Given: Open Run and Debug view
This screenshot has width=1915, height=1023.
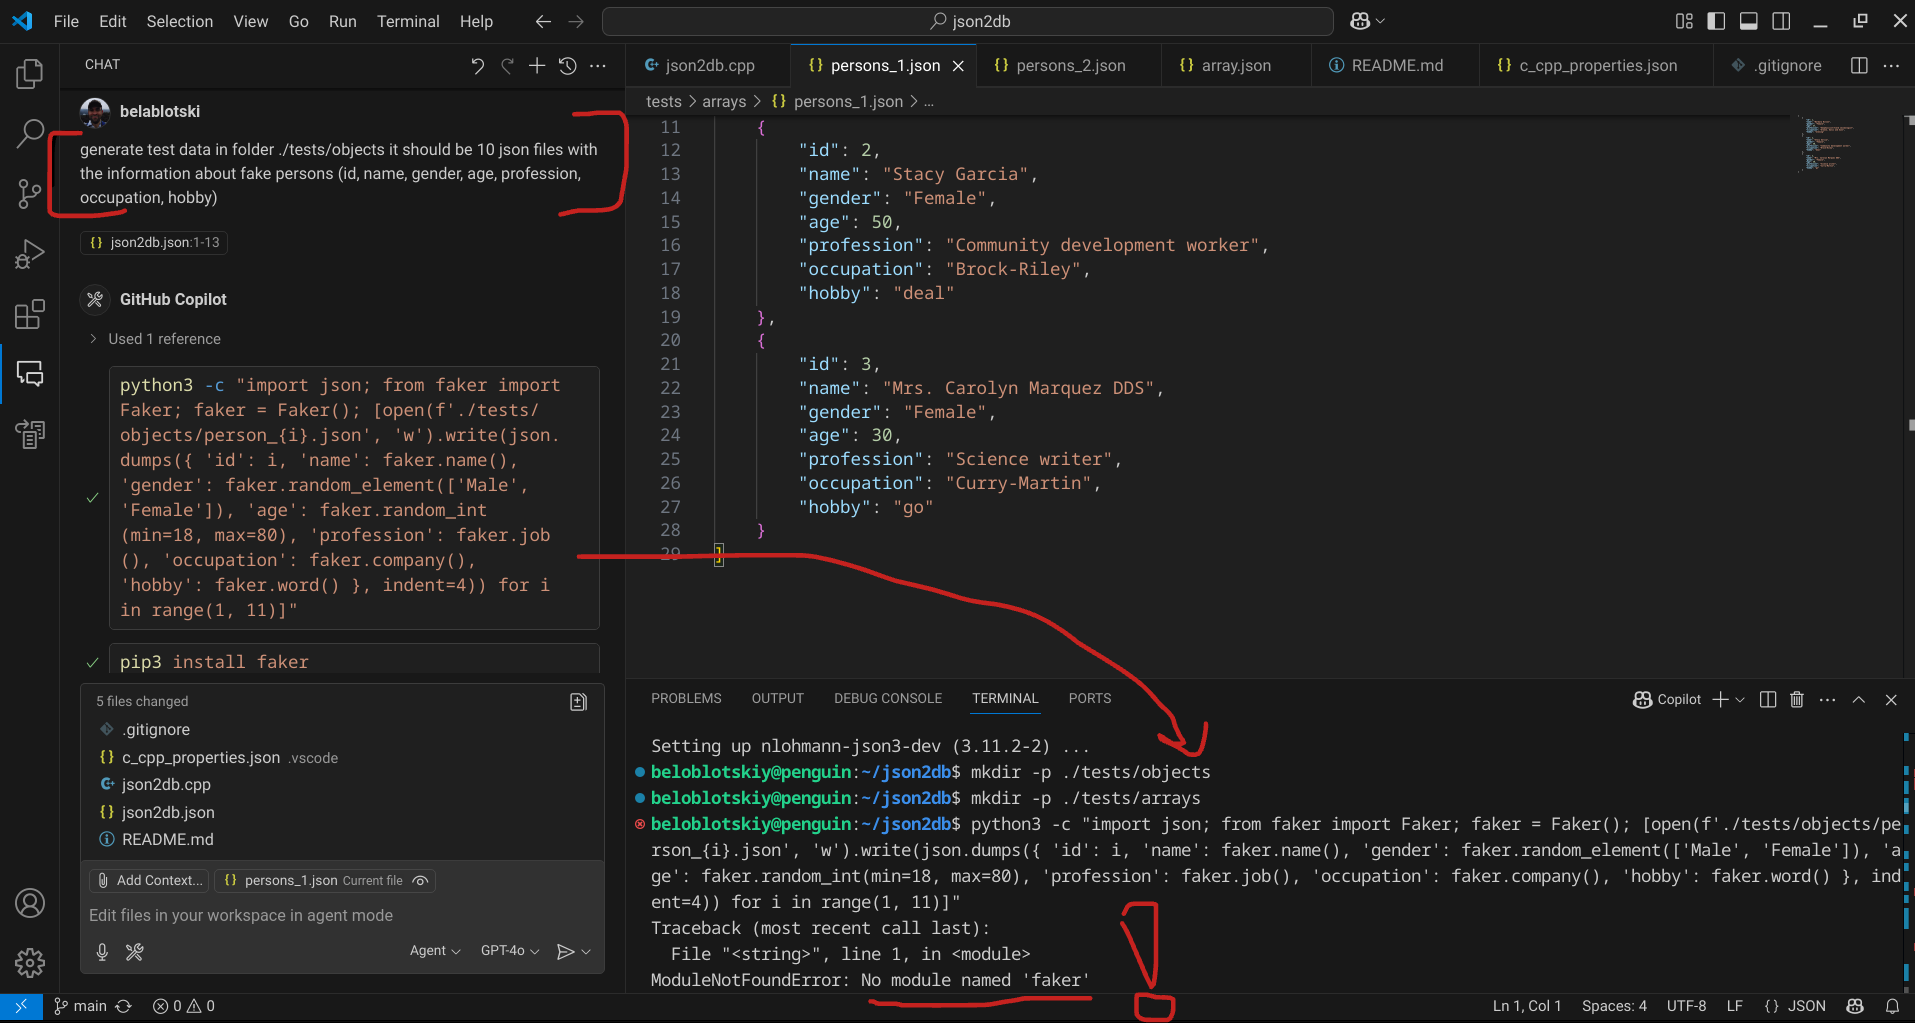Looking at the screenshot, I should click(30, 254).
